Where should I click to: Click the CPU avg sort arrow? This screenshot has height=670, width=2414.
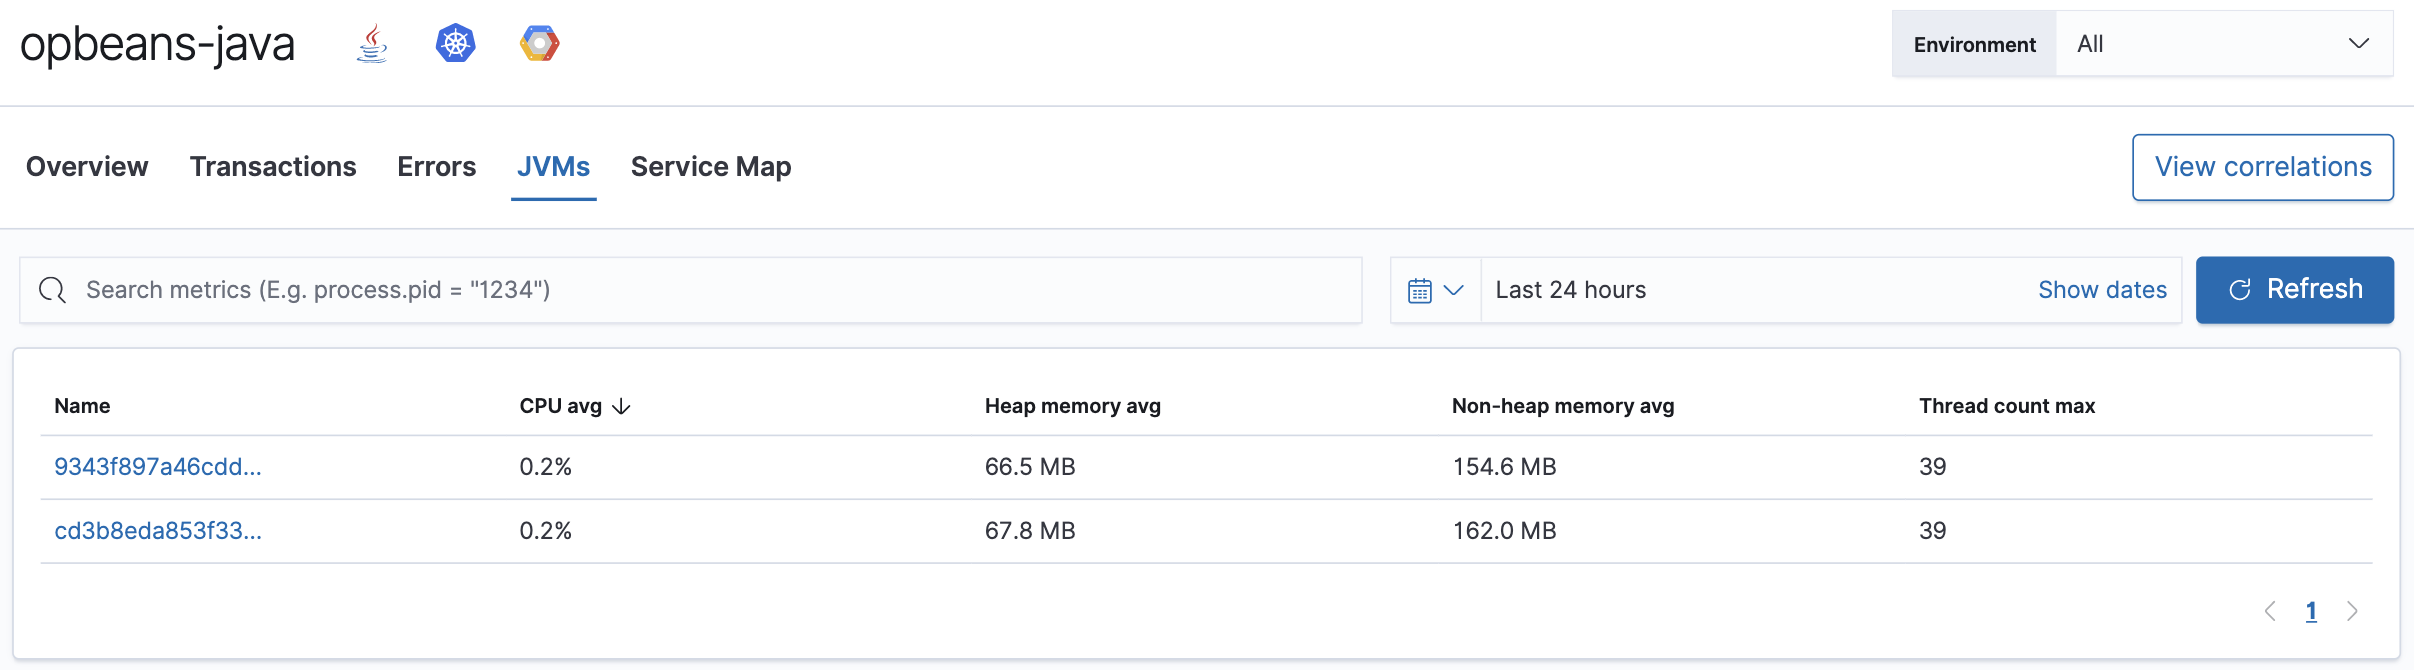click(621, 406)
